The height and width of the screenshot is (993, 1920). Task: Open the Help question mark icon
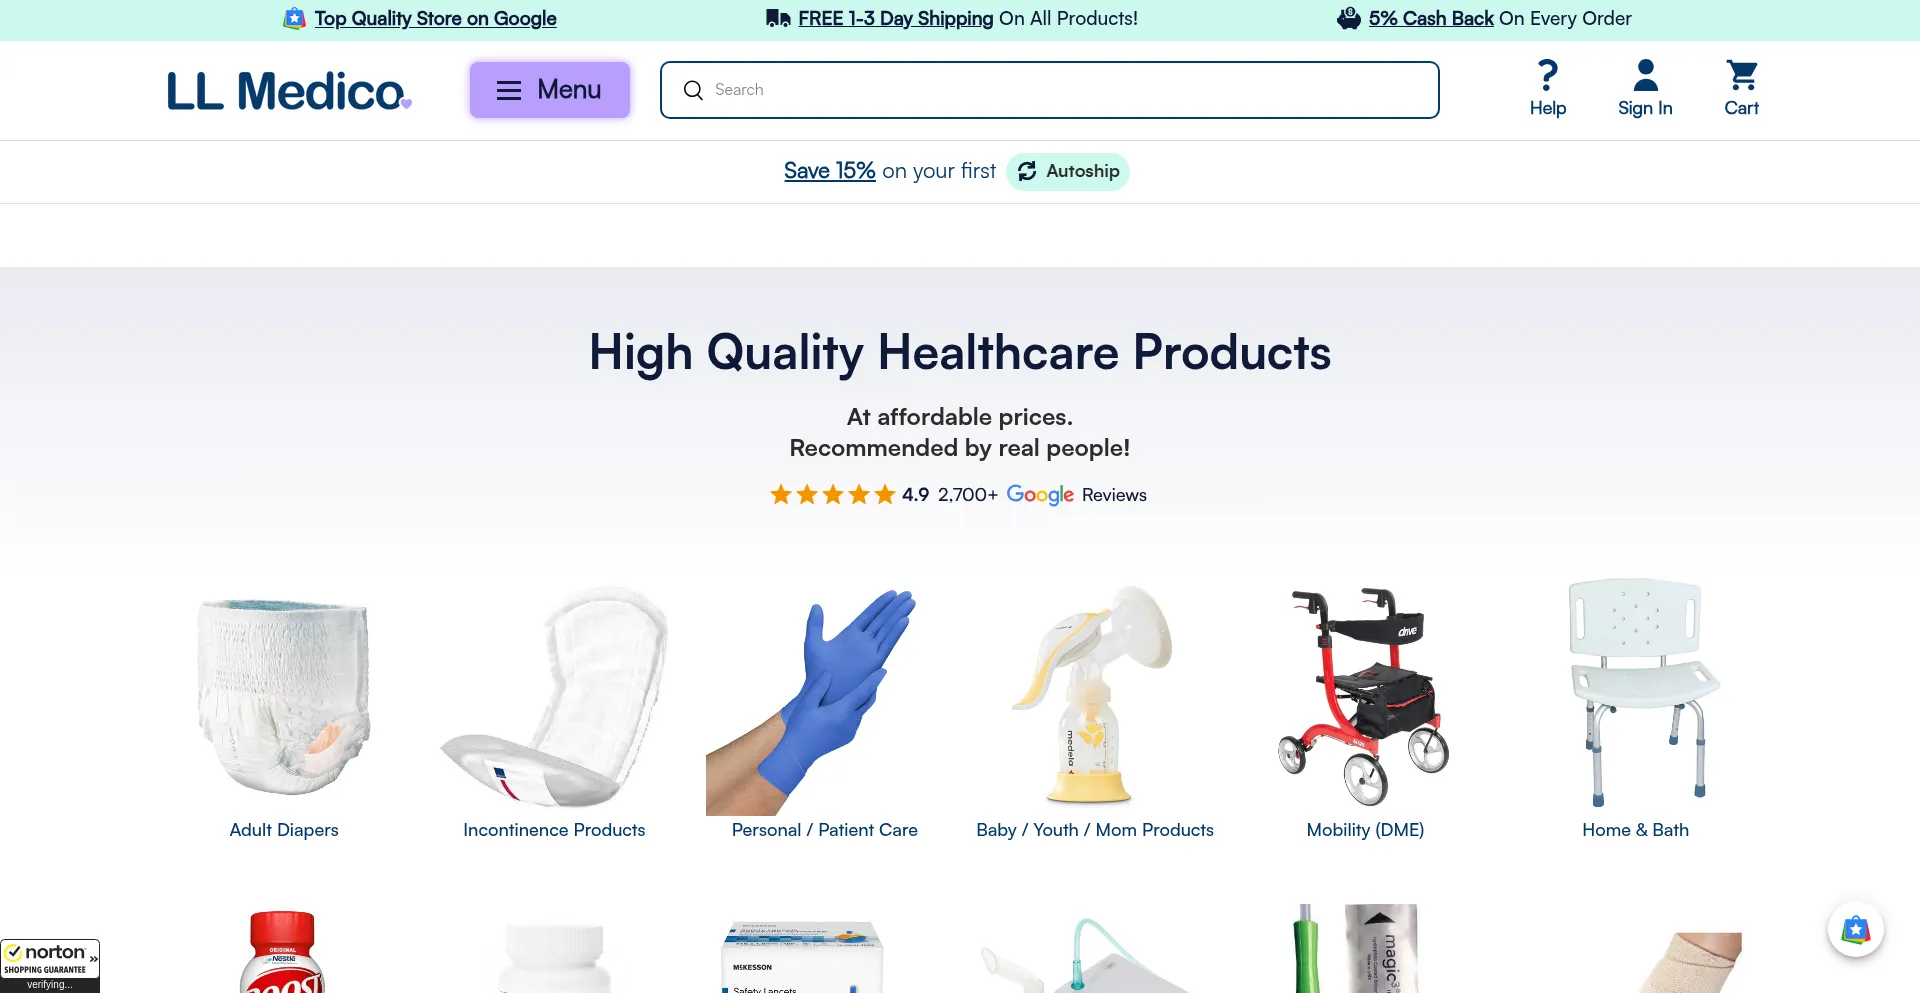pos(1547,75)
